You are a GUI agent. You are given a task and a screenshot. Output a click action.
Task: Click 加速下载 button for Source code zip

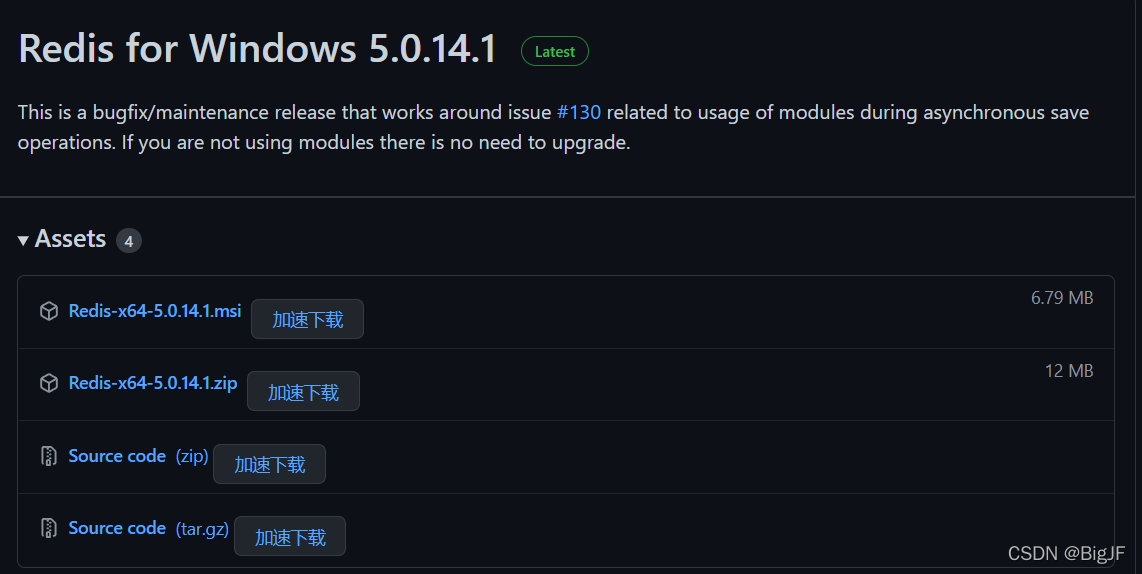coord(269,464)
